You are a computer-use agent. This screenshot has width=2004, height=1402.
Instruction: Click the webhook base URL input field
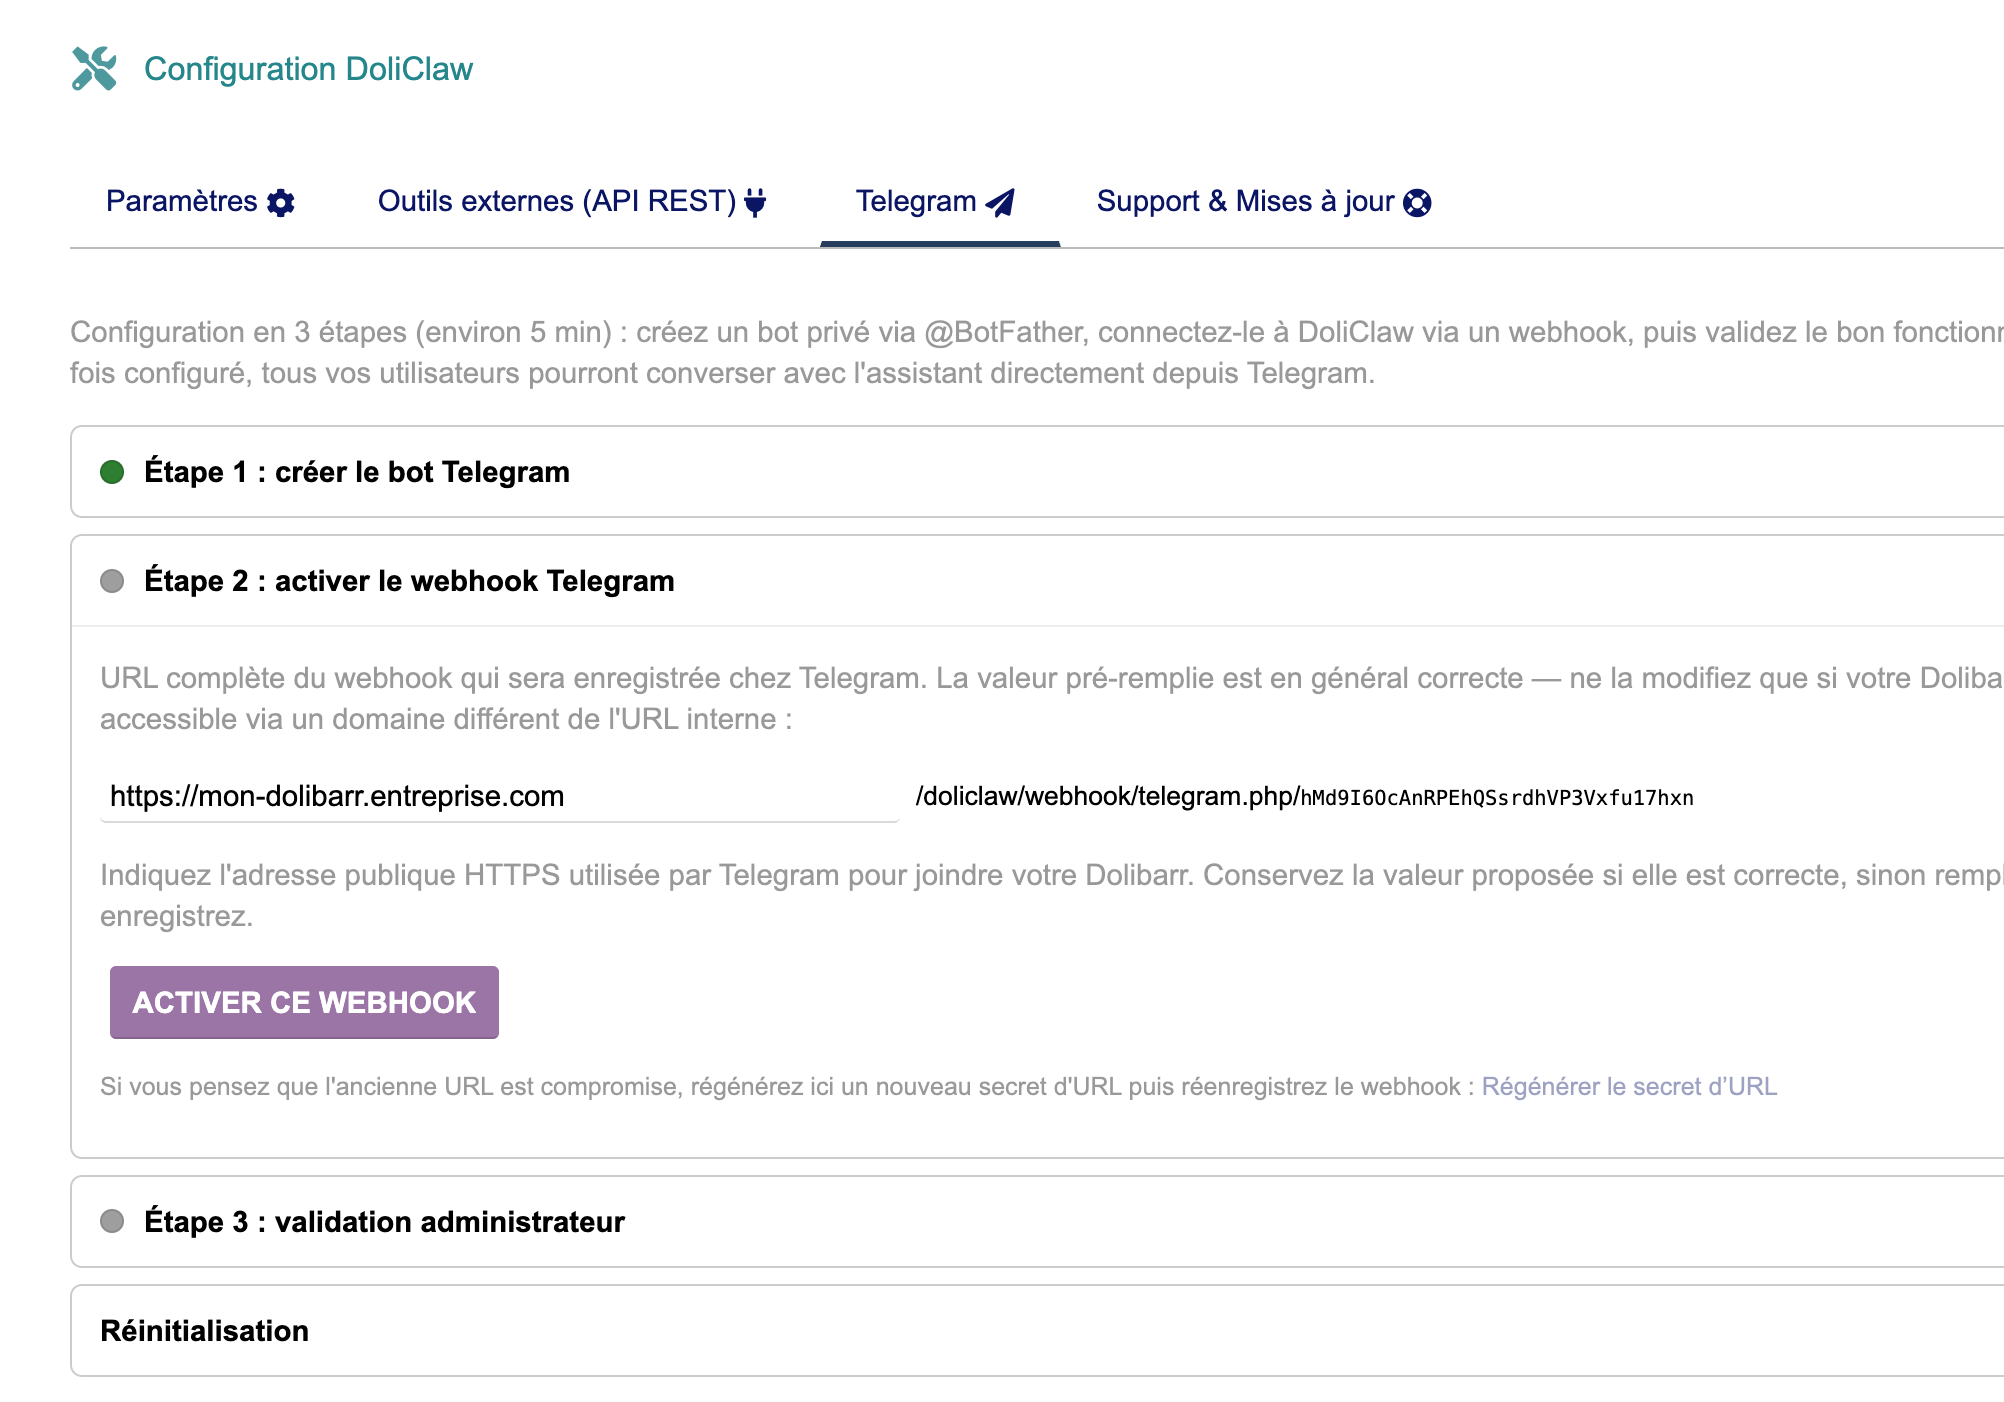pos(499,797)
